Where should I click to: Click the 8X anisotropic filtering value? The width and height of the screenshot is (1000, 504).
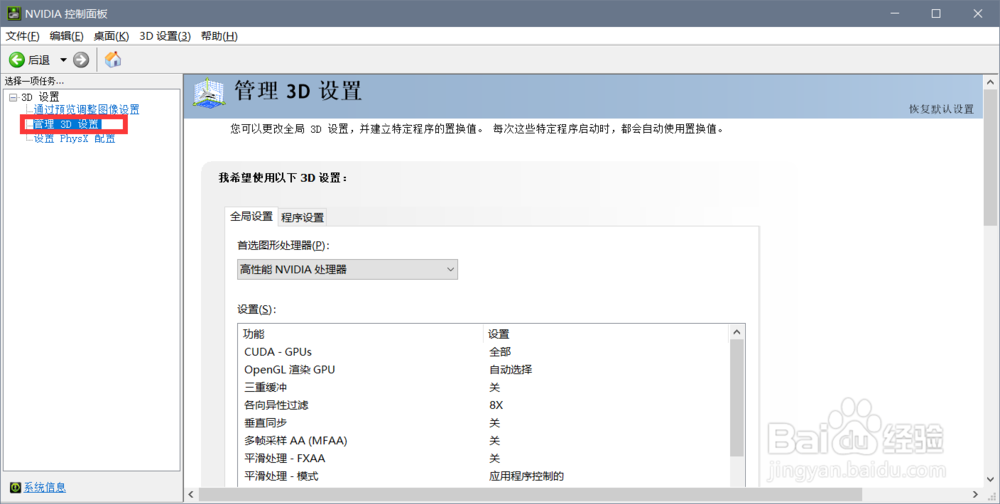point(496,405)
